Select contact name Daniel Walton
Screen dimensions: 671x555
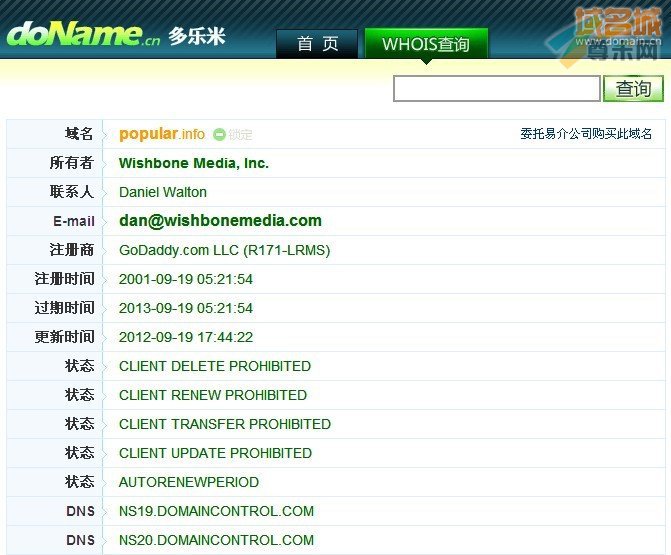click(163, 192)
